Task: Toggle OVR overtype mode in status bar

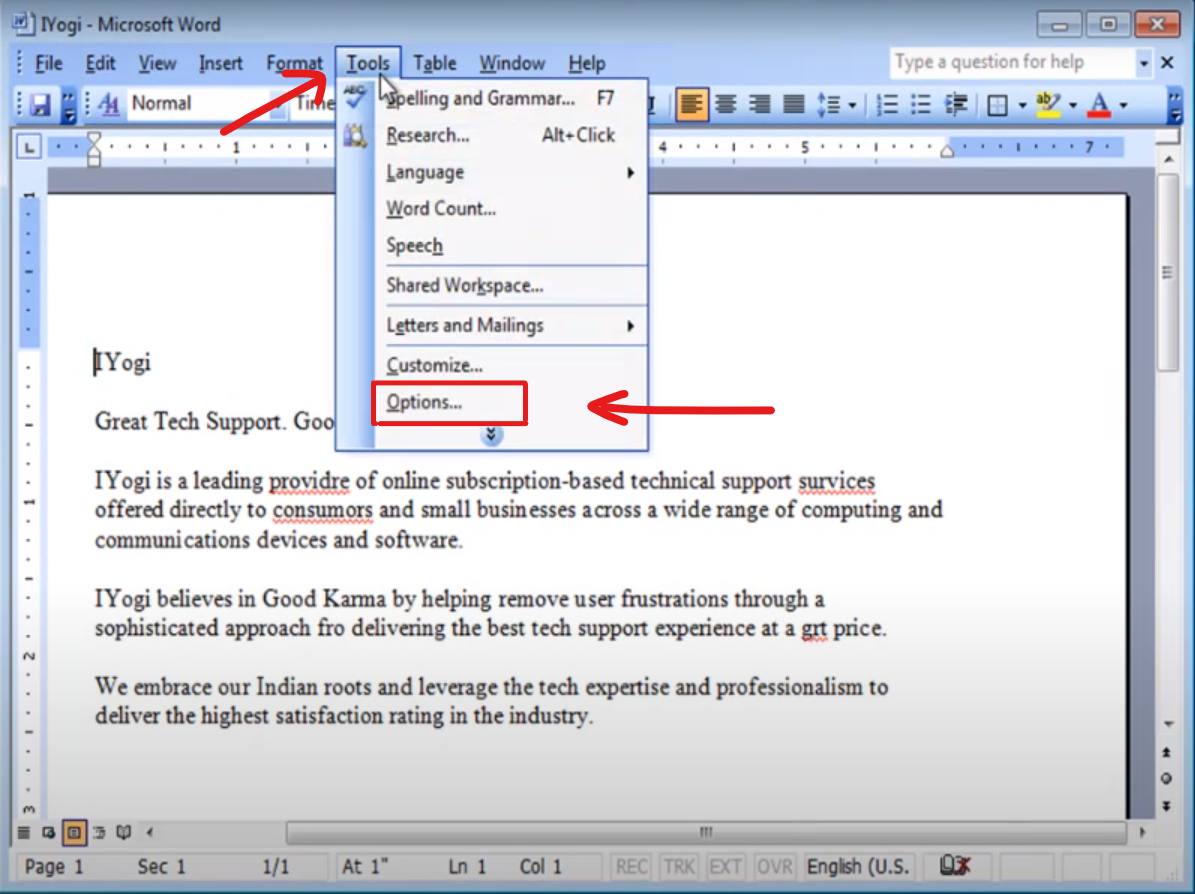Action: pyautogui.click(x=774, y=867)
